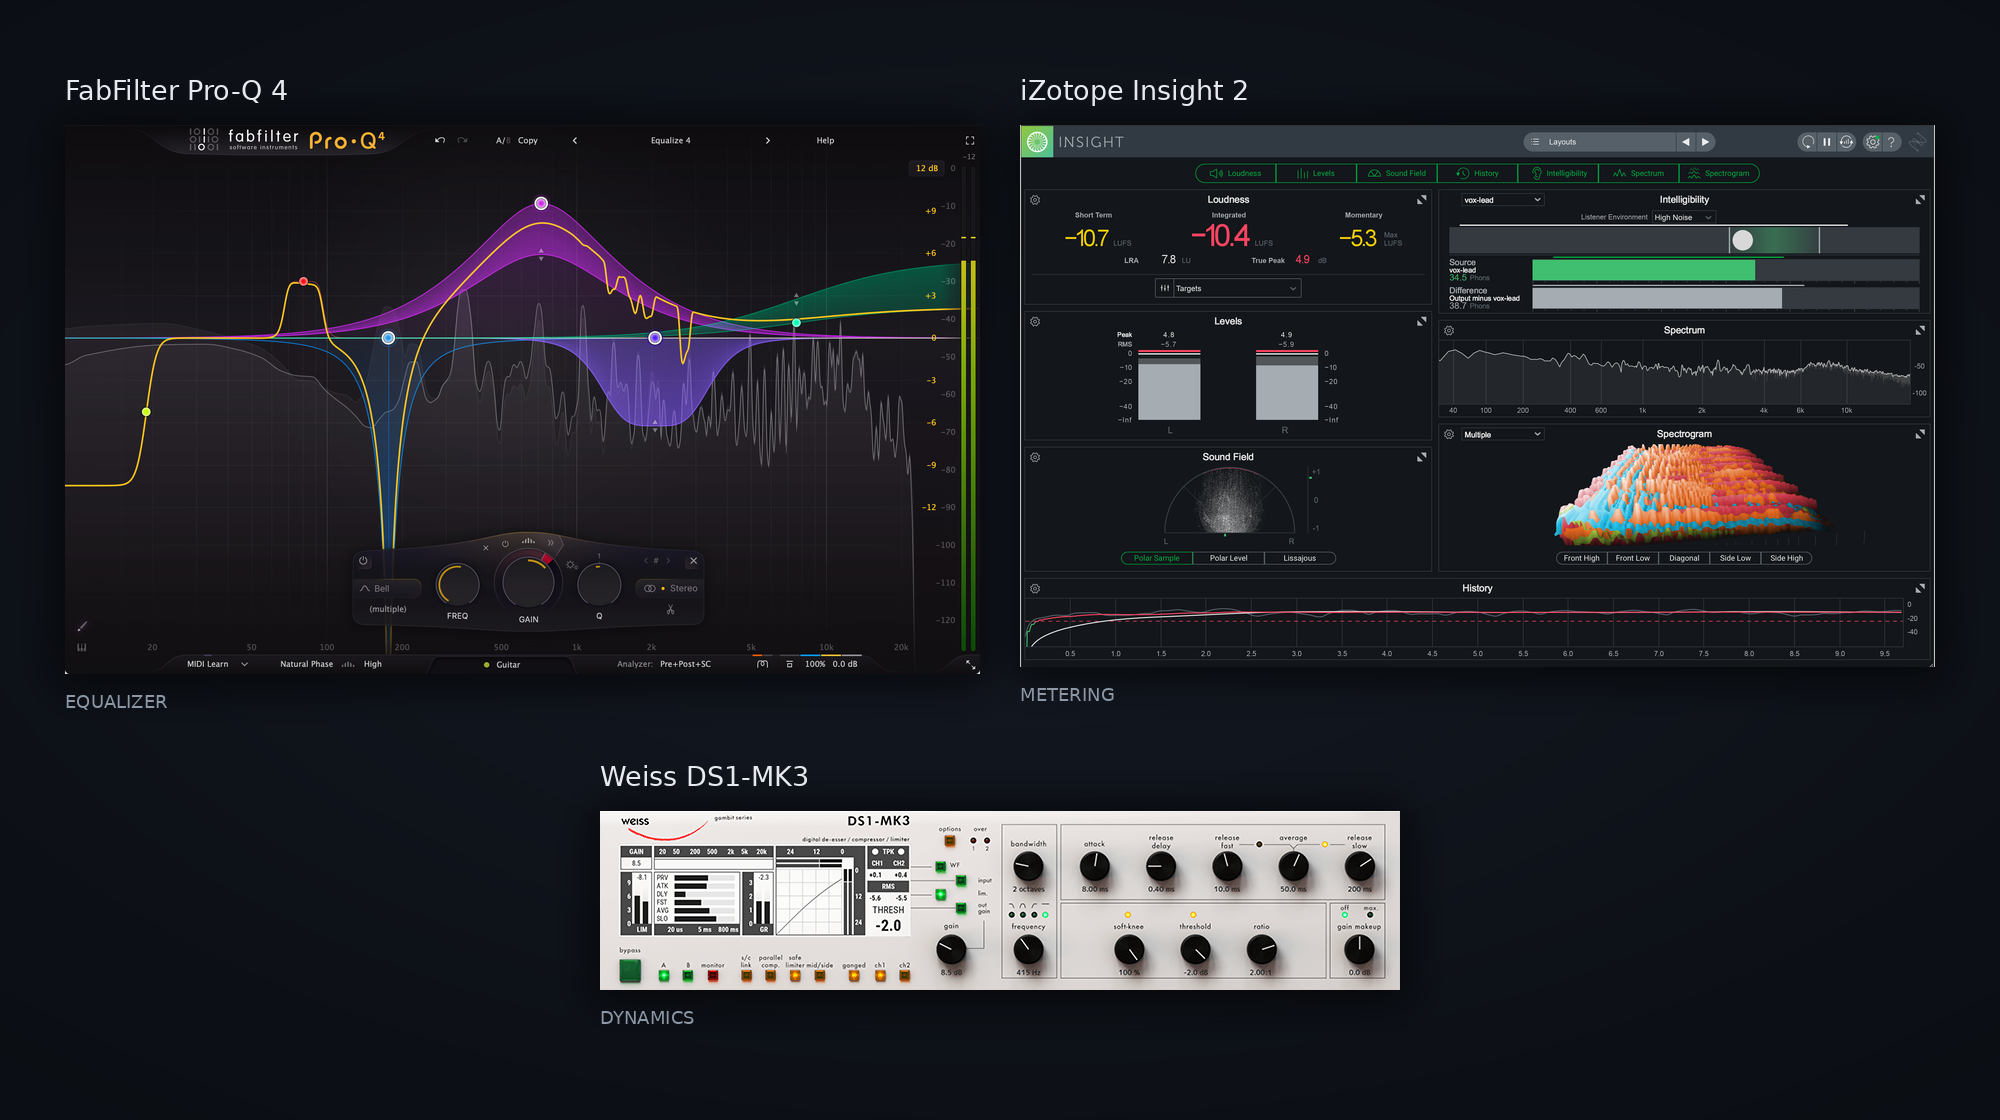Toggle the A/B state in Pro-Q 4
Image resolution: width=2000 pixels, height=1120 pixels.
(x=503, y=140)
